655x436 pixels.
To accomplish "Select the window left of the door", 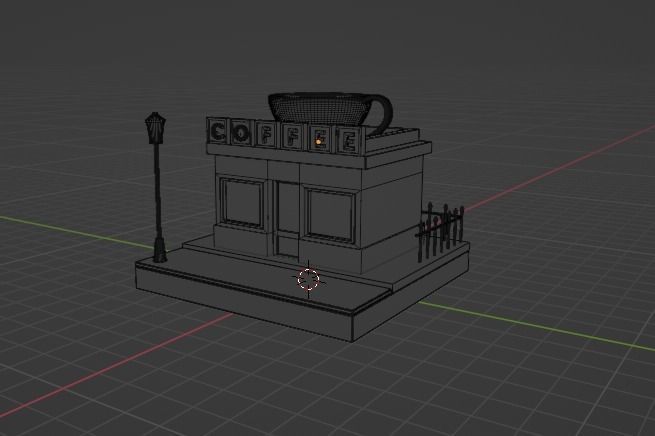I will 242,203.
